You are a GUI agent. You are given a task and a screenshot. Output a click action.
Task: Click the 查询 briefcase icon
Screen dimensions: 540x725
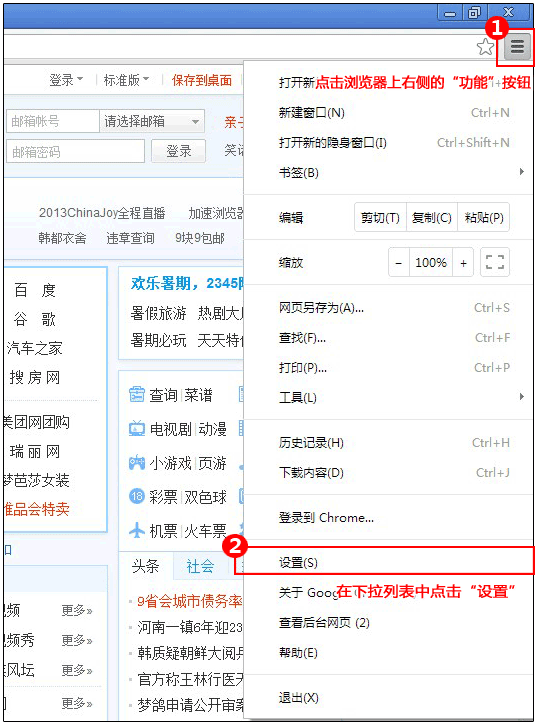[137, 394]
